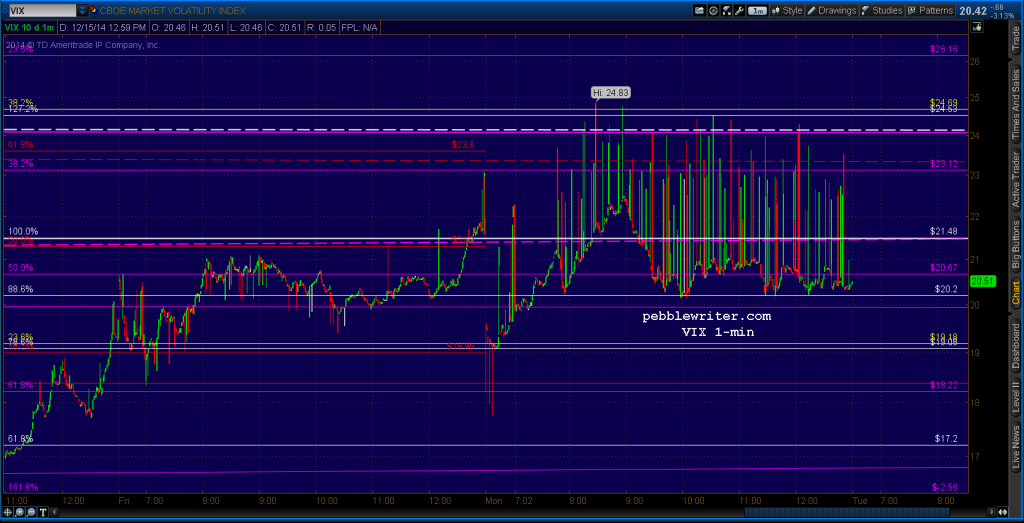The height and width of the screenshot is (523, 1024).
Task: Click the $20.2 level label
Action: [946, 289]
